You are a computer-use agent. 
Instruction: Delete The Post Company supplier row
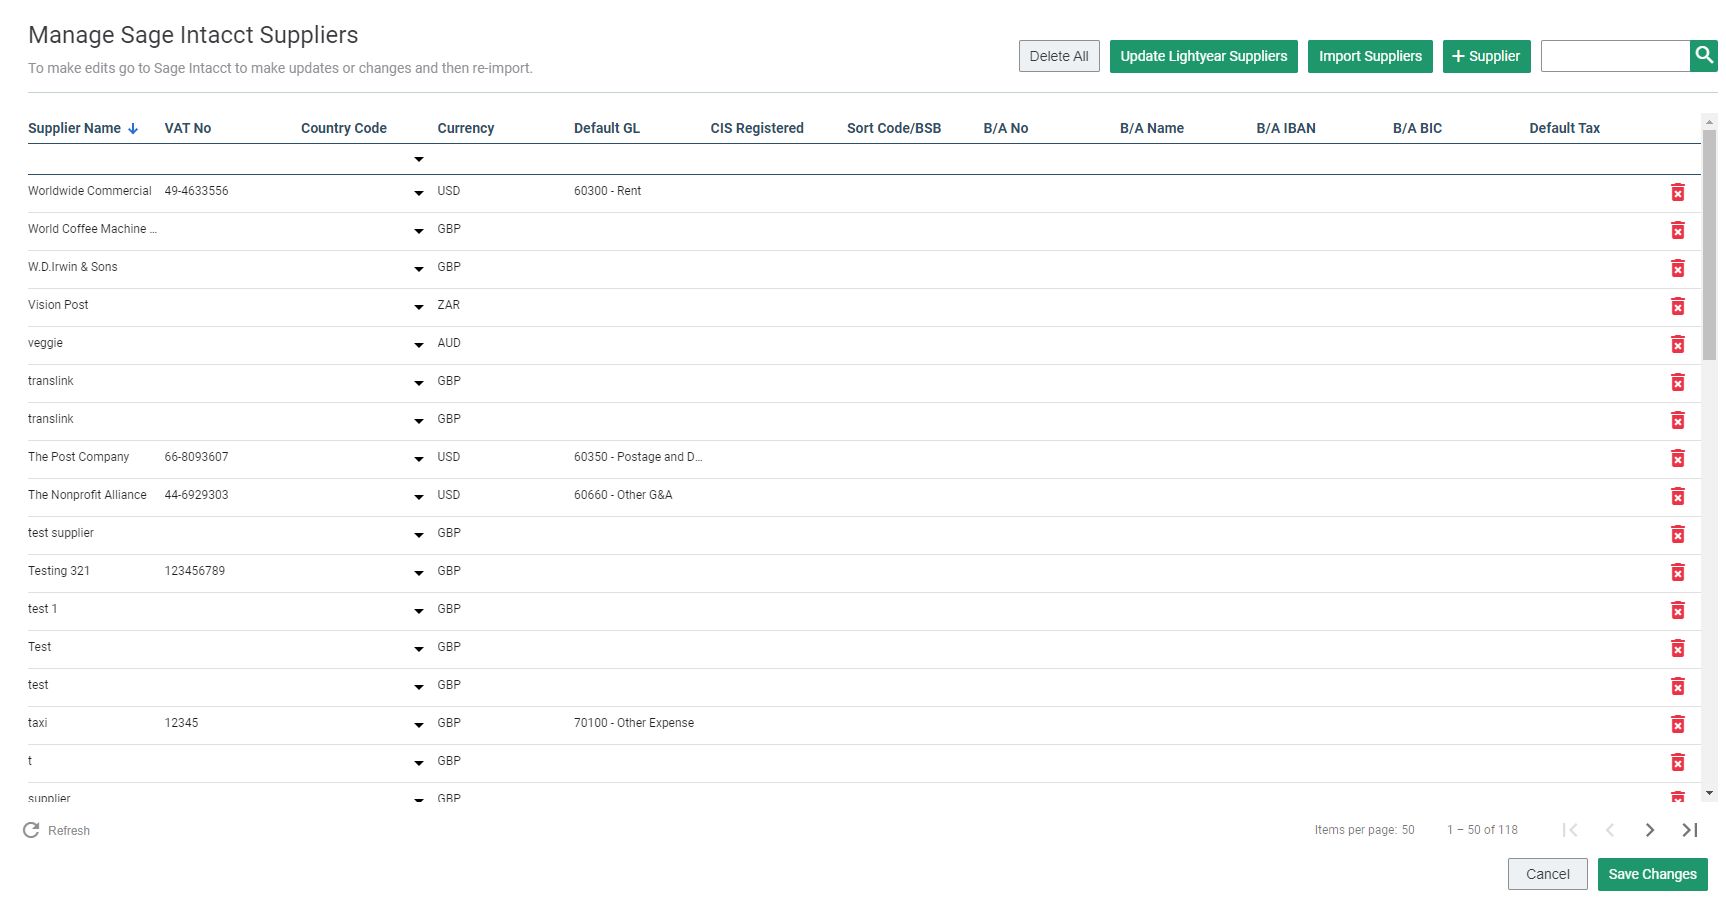click(x=1678, y=458)
